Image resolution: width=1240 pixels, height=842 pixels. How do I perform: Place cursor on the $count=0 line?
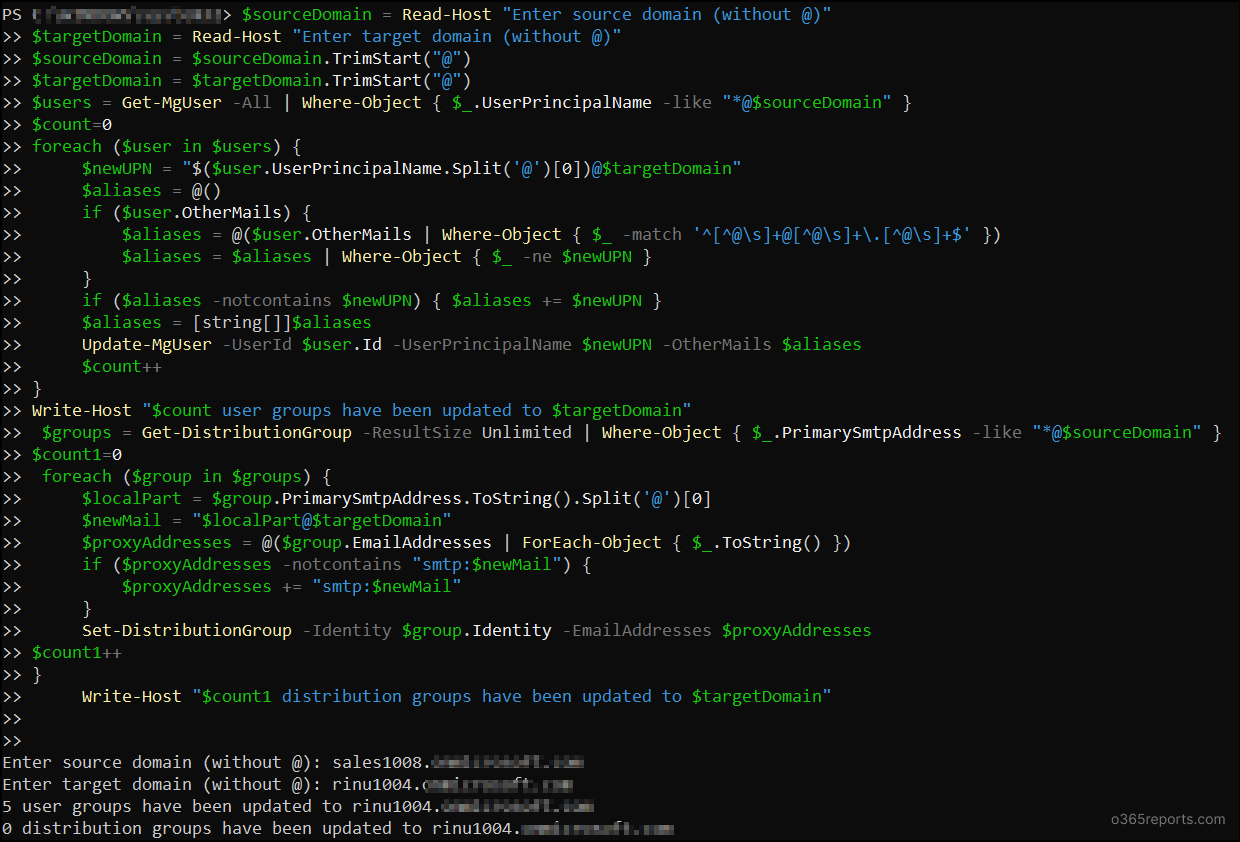tap(71, 124)
